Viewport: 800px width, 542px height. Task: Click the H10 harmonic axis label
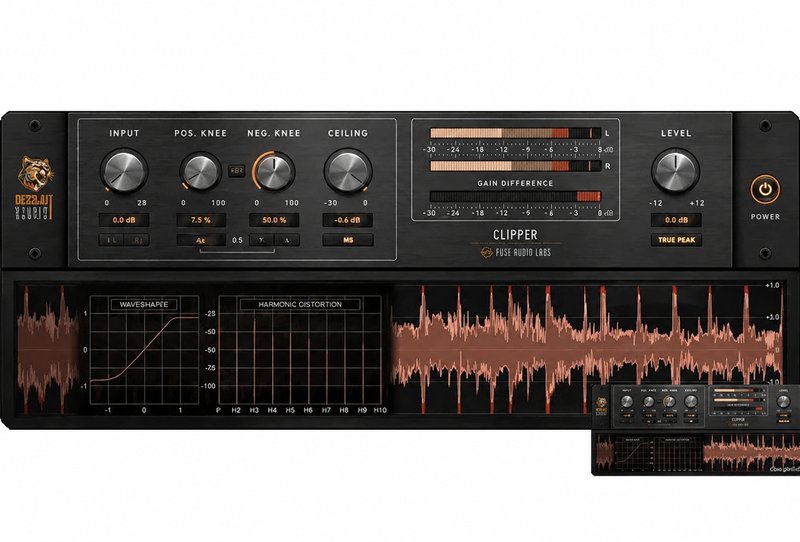click(380, 410)
